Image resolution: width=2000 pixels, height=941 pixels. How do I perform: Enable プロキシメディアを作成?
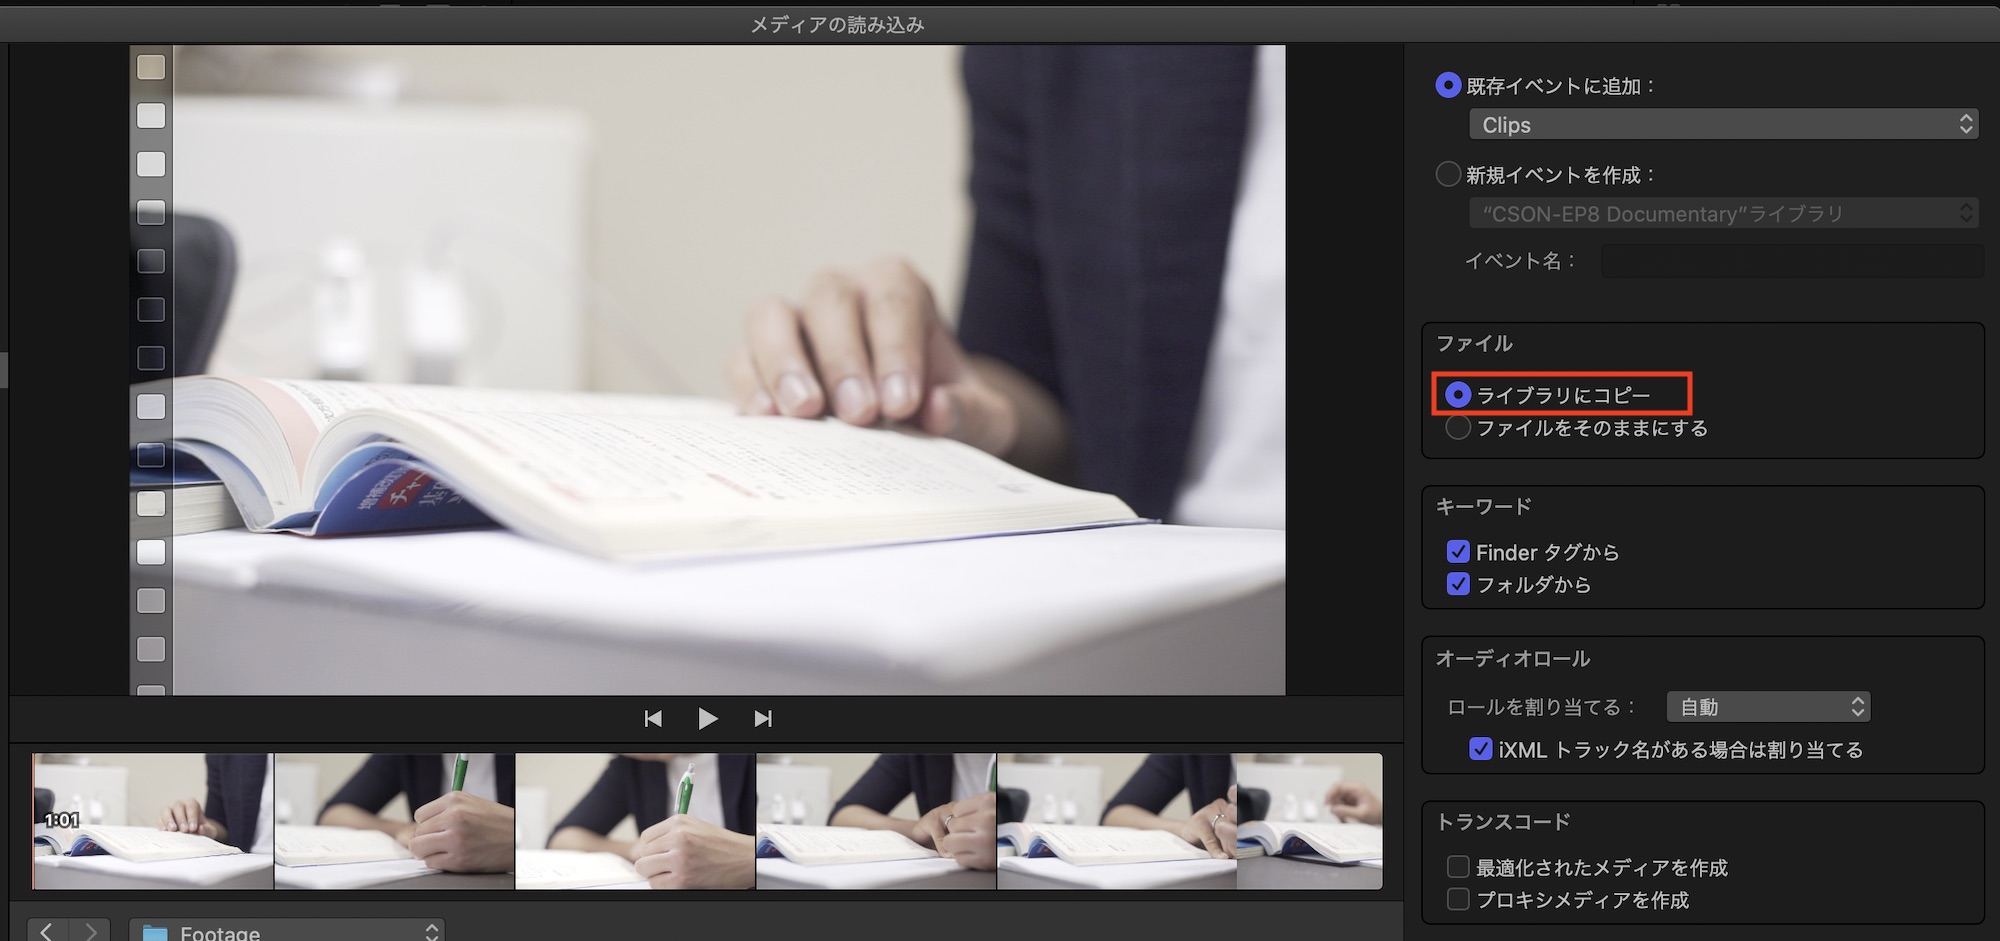point(1458,899)
